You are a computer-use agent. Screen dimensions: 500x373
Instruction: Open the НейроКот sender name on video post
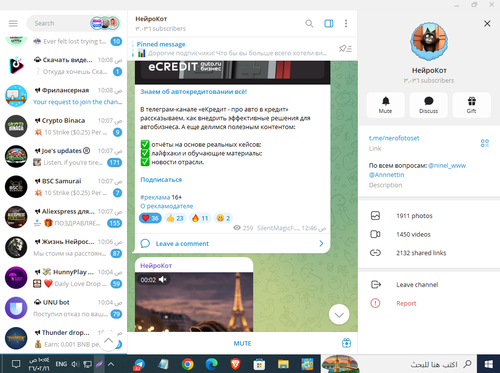(156, 266)
